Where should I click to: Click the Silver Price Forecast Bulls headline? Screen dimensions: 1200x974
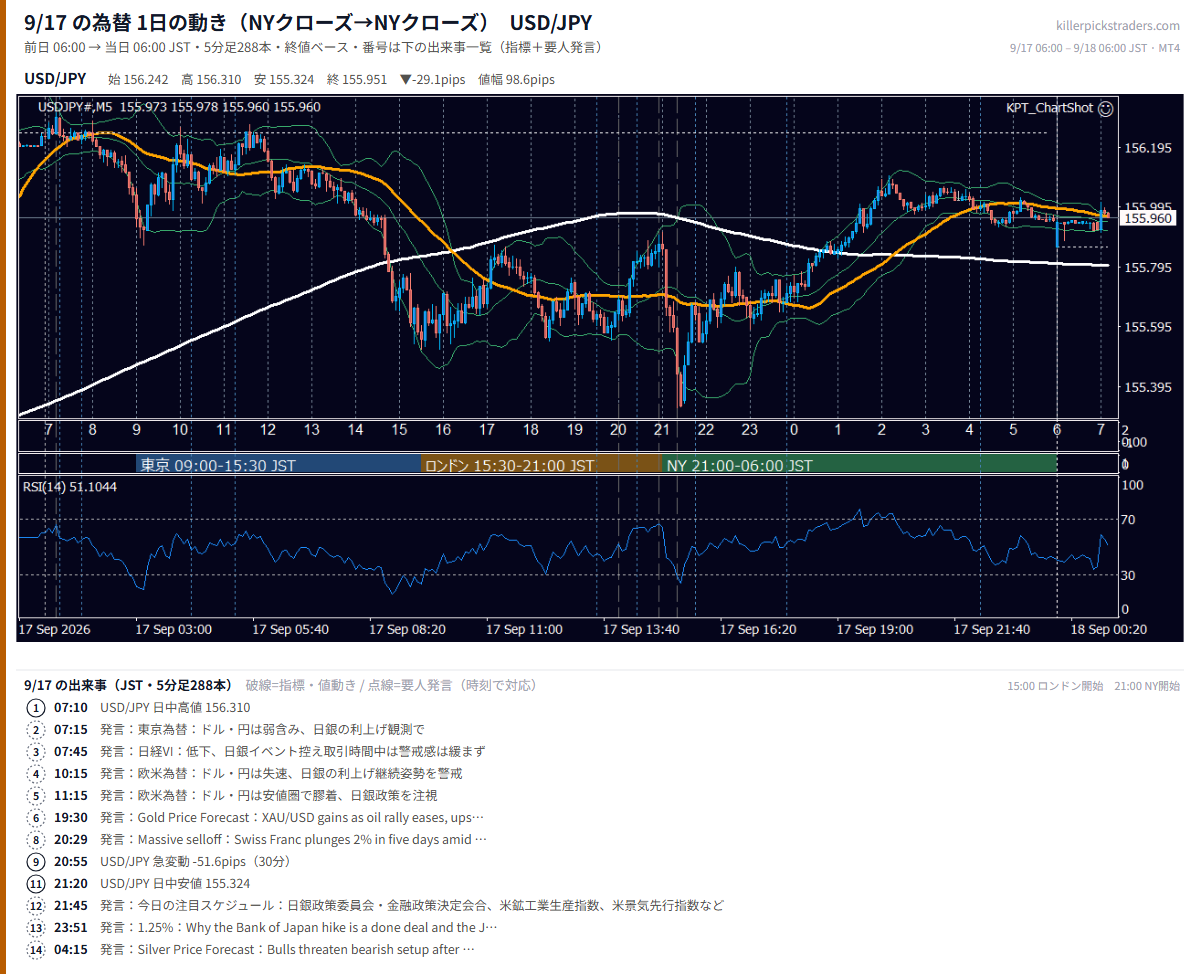287,949
